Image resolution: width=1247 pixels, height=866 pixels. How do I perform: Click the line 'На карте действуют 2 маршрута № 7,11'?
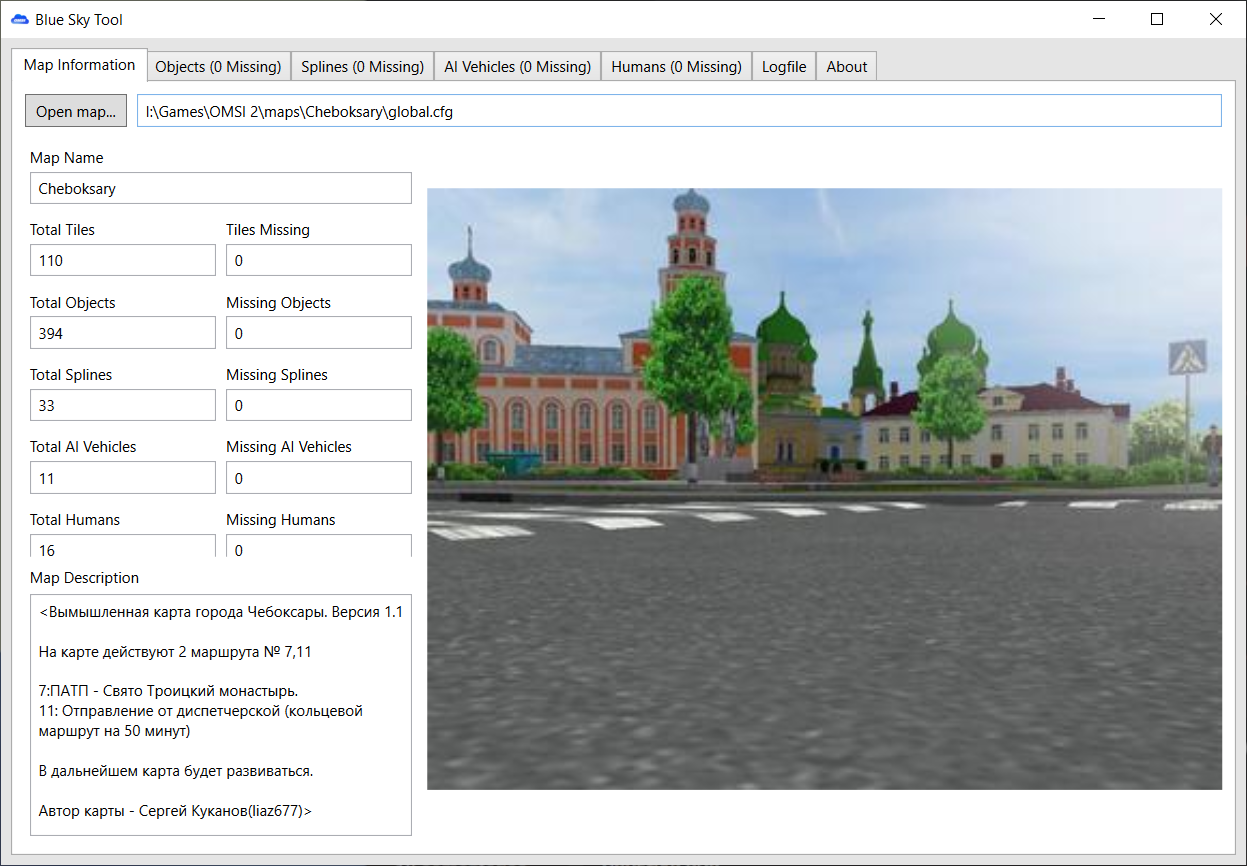click(x=176, y=651)
